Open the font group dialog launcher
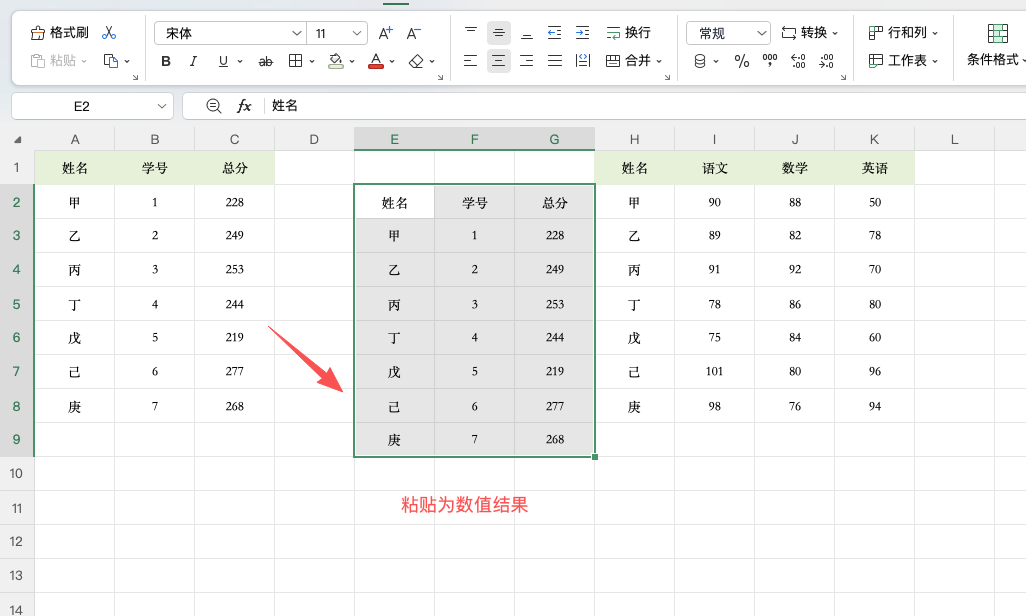The image size is (1026, 616). point(440,77)
